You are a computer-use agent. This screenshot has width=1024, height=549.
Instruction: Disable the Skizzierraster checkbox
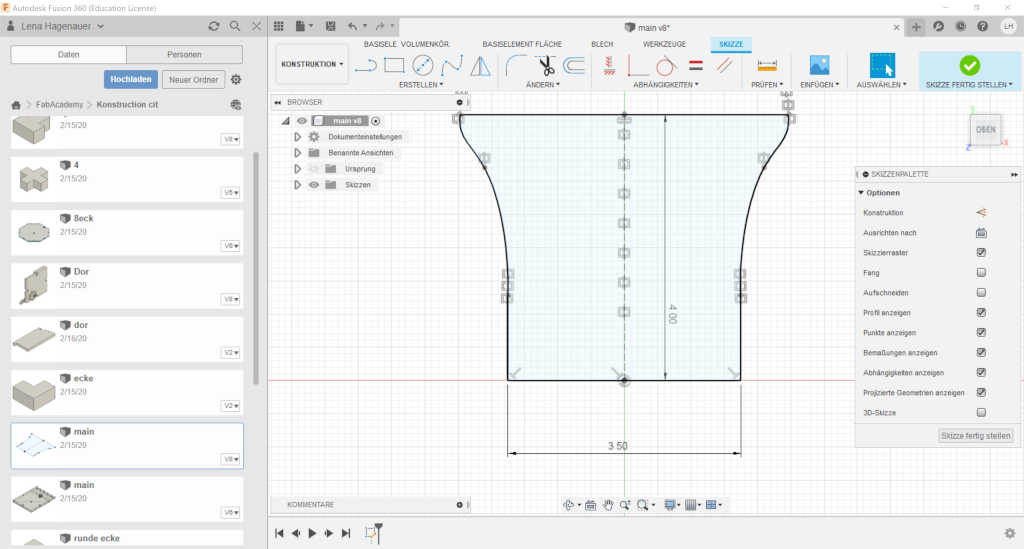click(981, 252)
